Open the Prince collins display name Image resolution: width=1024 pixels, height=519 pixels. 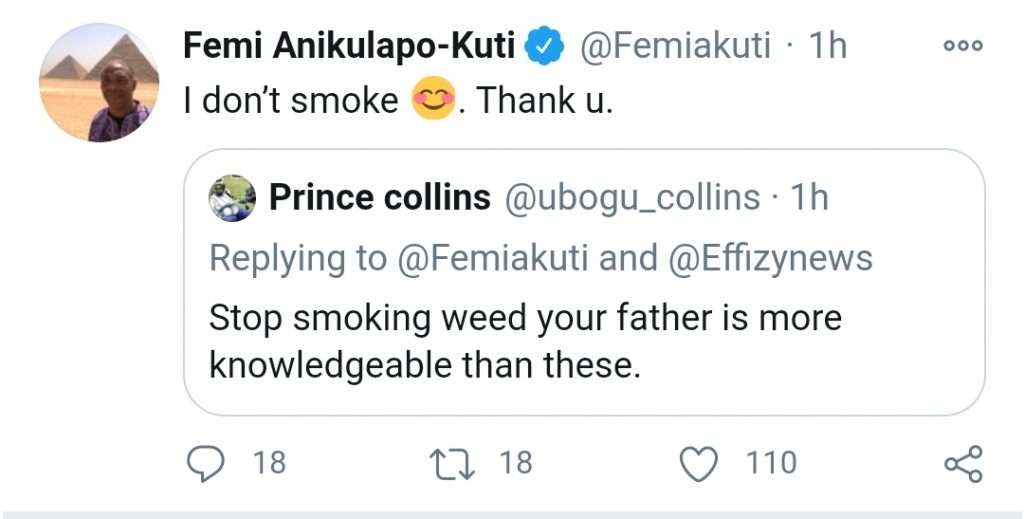(379, 198)
